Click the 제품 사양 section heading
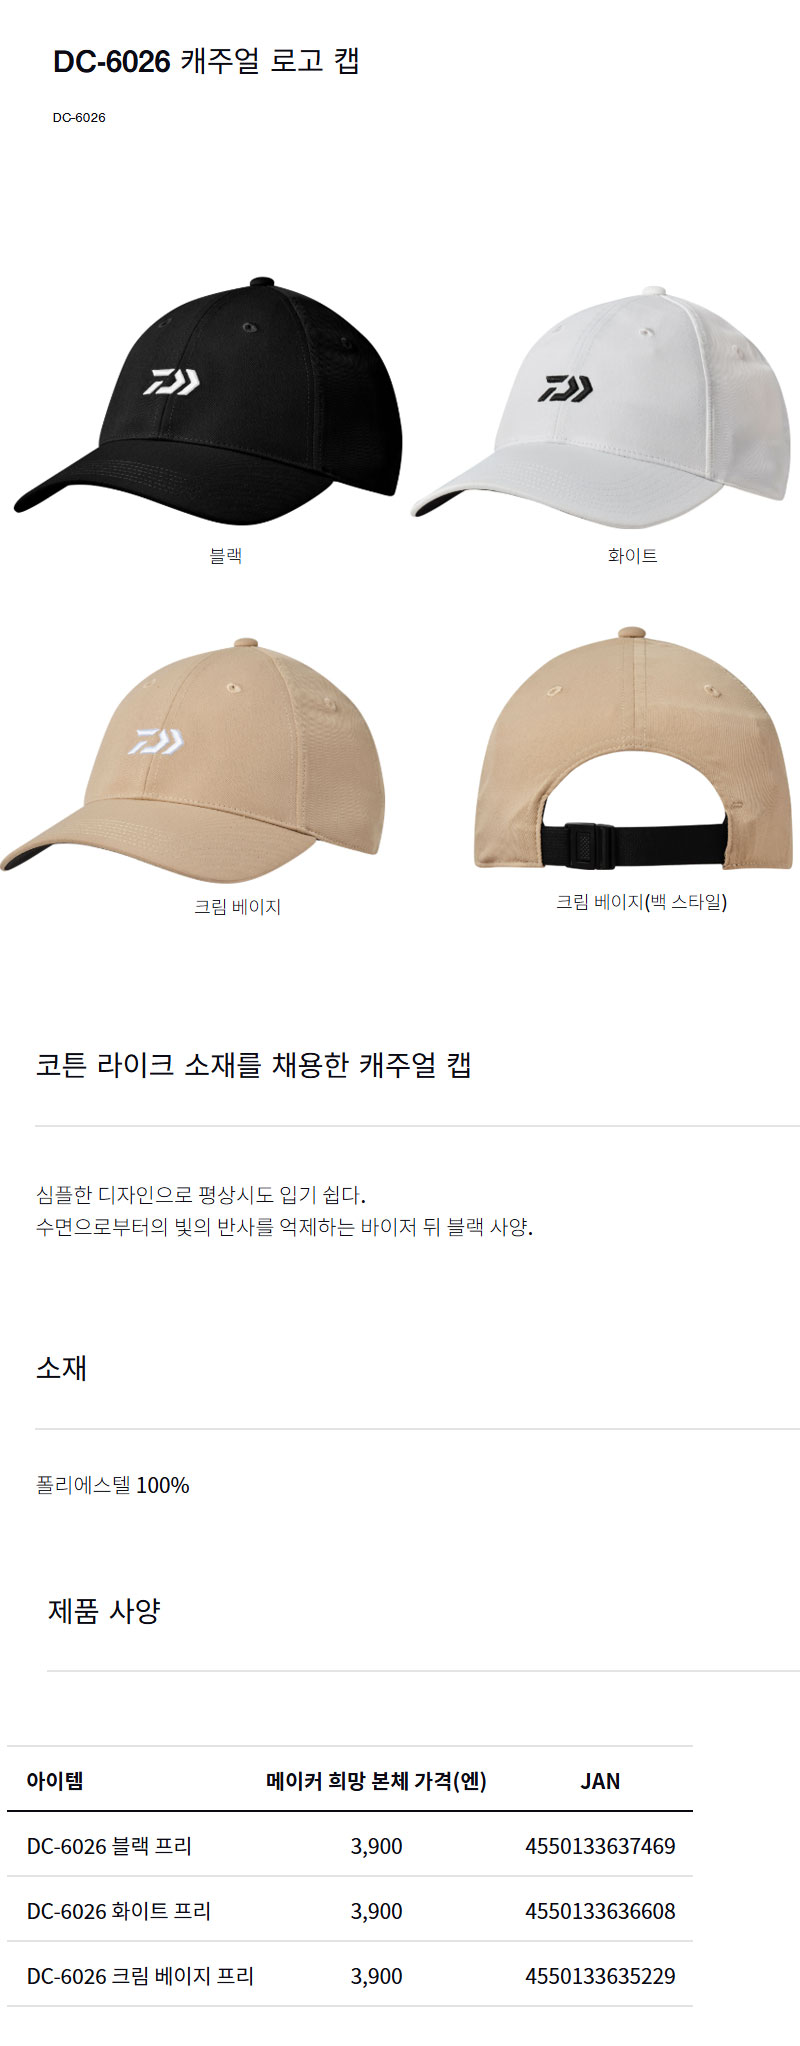 (x=104, y=1611)
